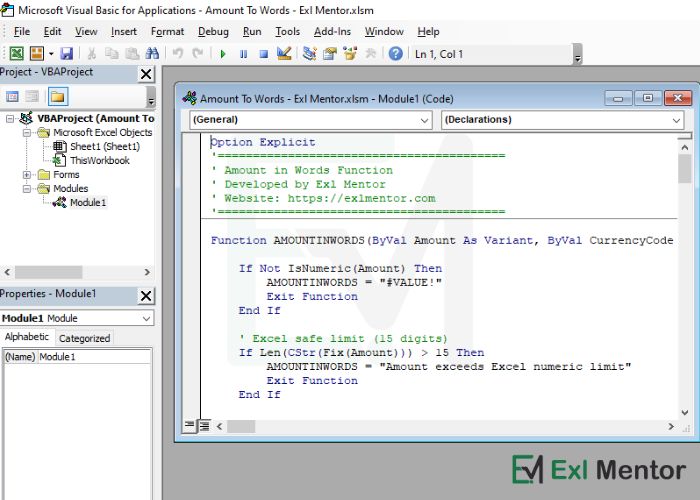This screenshot has width=700, height=500.
Task: Save the workbook with the disk icon
Action: [x=67, y=54]
